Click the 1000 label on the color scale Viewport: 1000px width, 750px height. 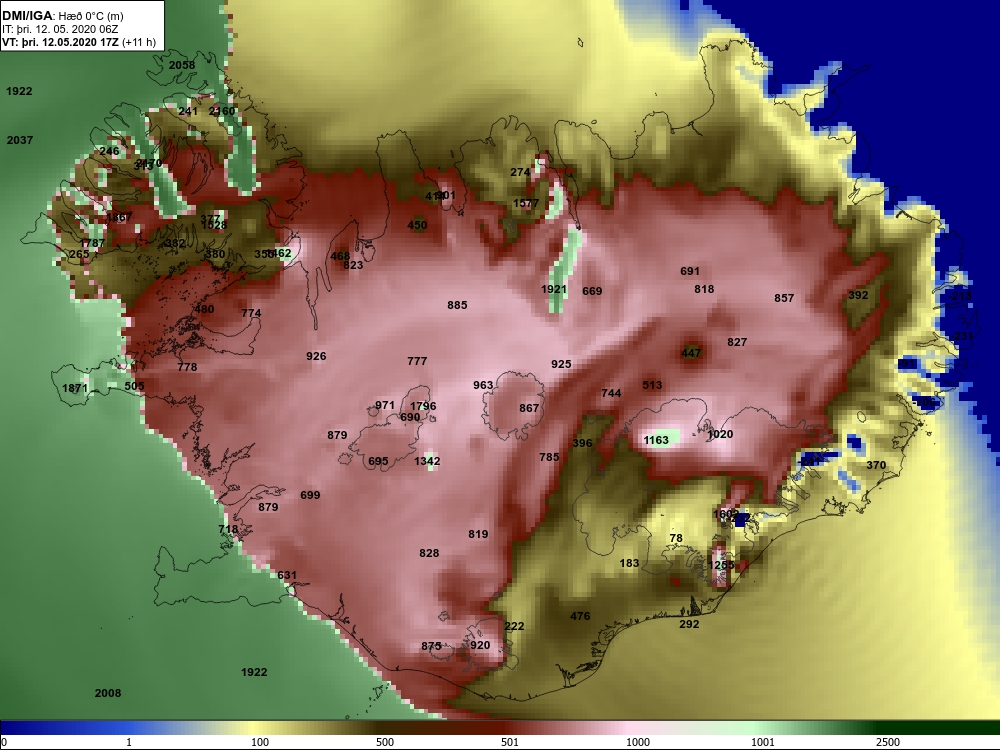pos(638,742)
